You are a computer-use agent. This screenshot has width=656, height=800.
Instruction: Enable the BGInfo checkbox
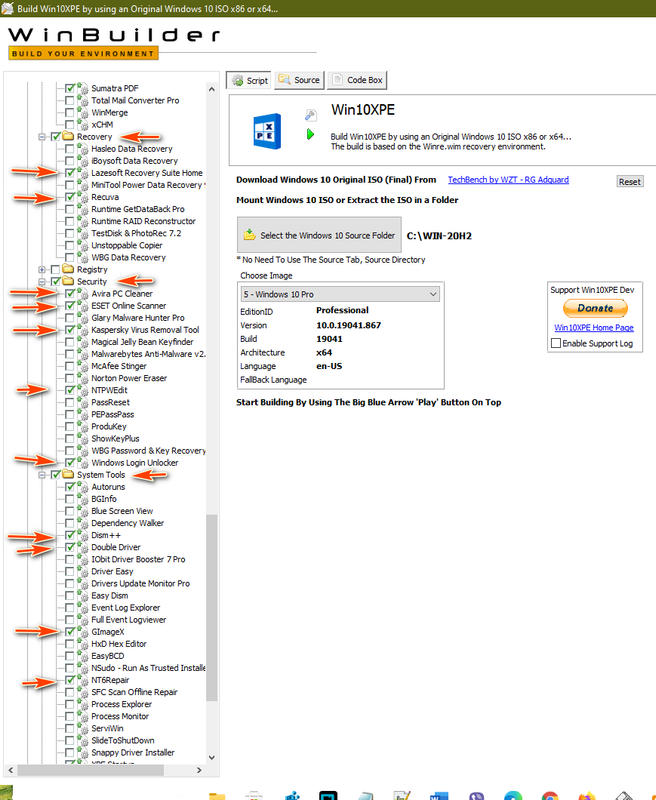(70, 499)
